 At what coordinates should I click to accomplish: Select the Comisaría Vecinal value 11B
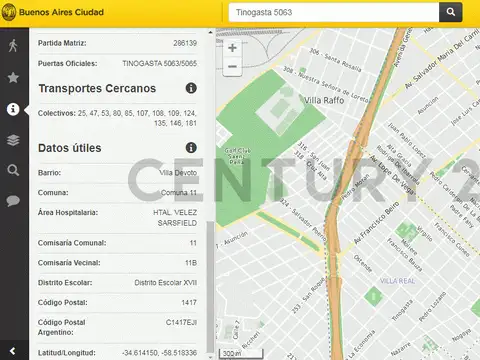(191, 263)
